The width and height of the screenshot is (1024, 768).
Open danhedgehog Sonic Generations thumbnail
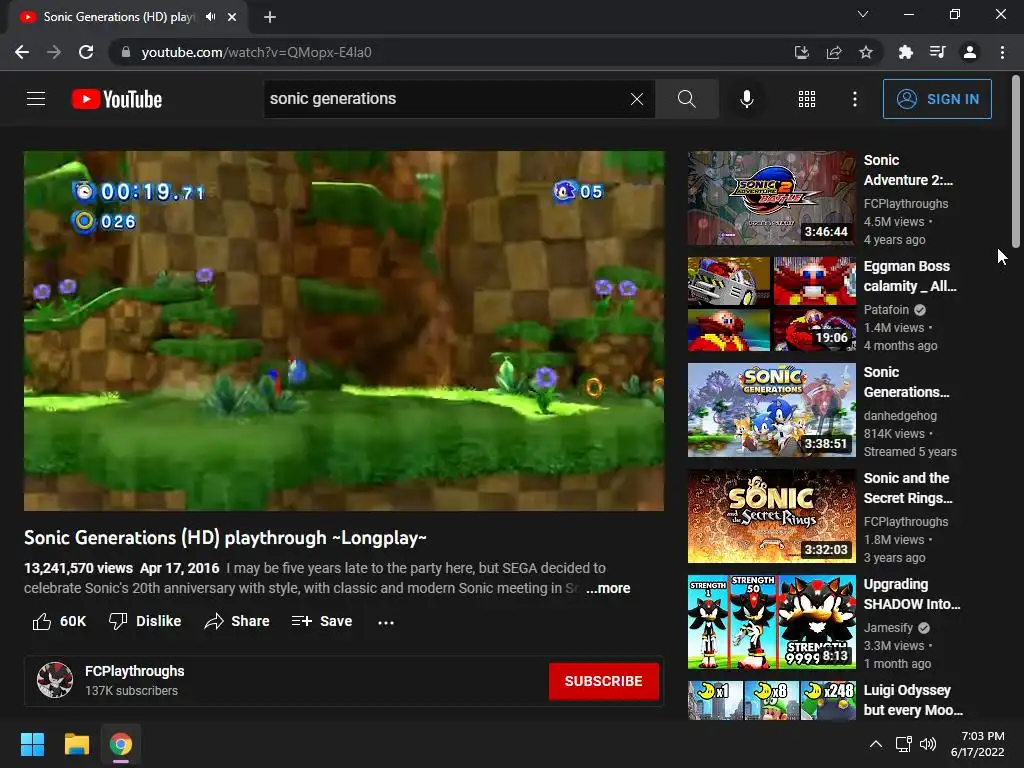(x=771, y=410)
